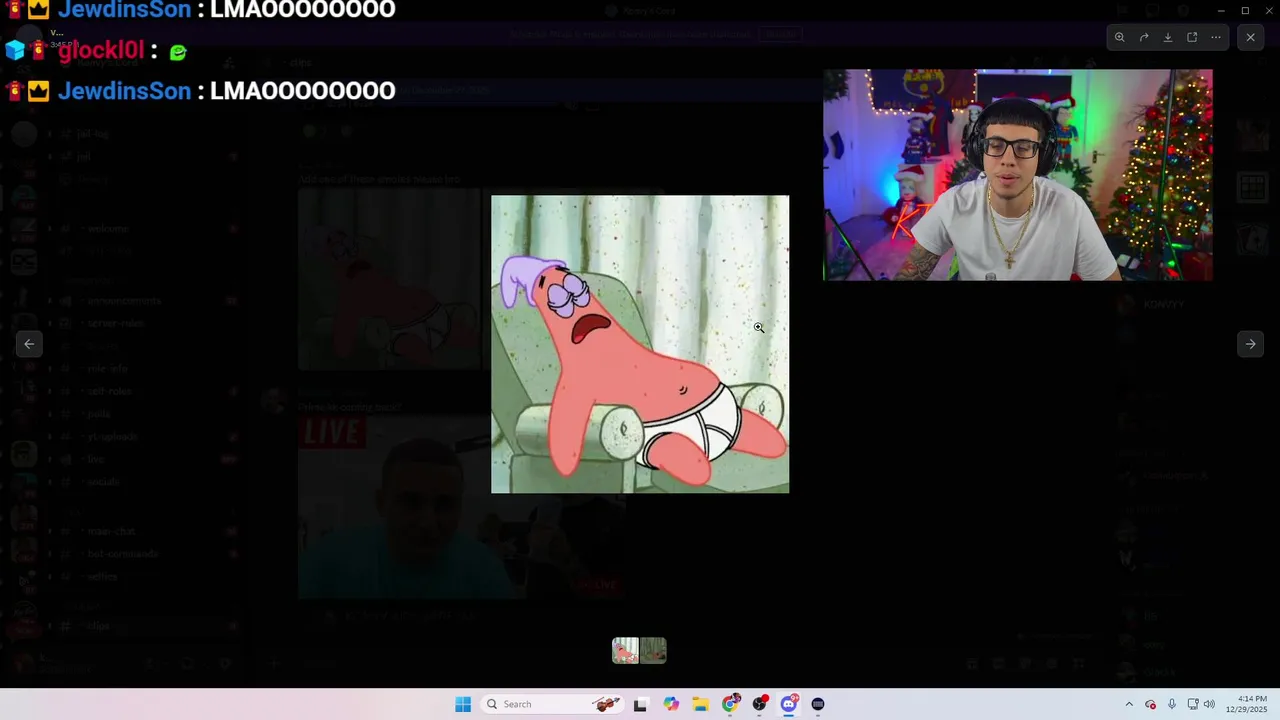1280x720 pixels.
Task: Open Task View on the taskbar
Action: tap(640, 704)
